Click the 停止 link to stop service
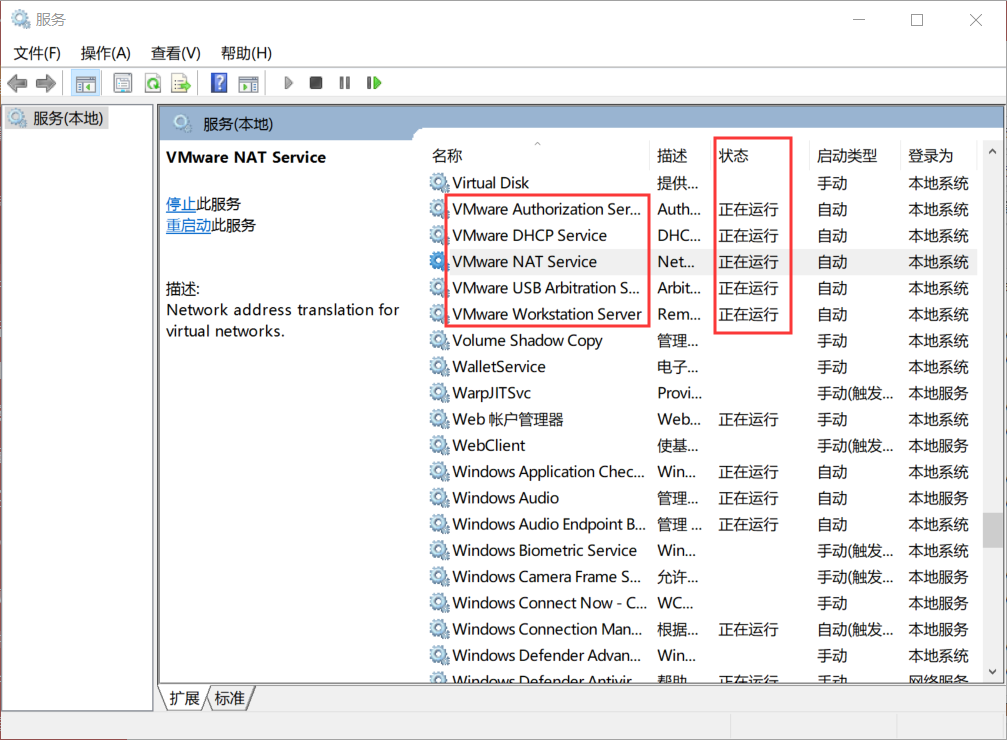The image size is (1007, 740). tap(180, 204)
